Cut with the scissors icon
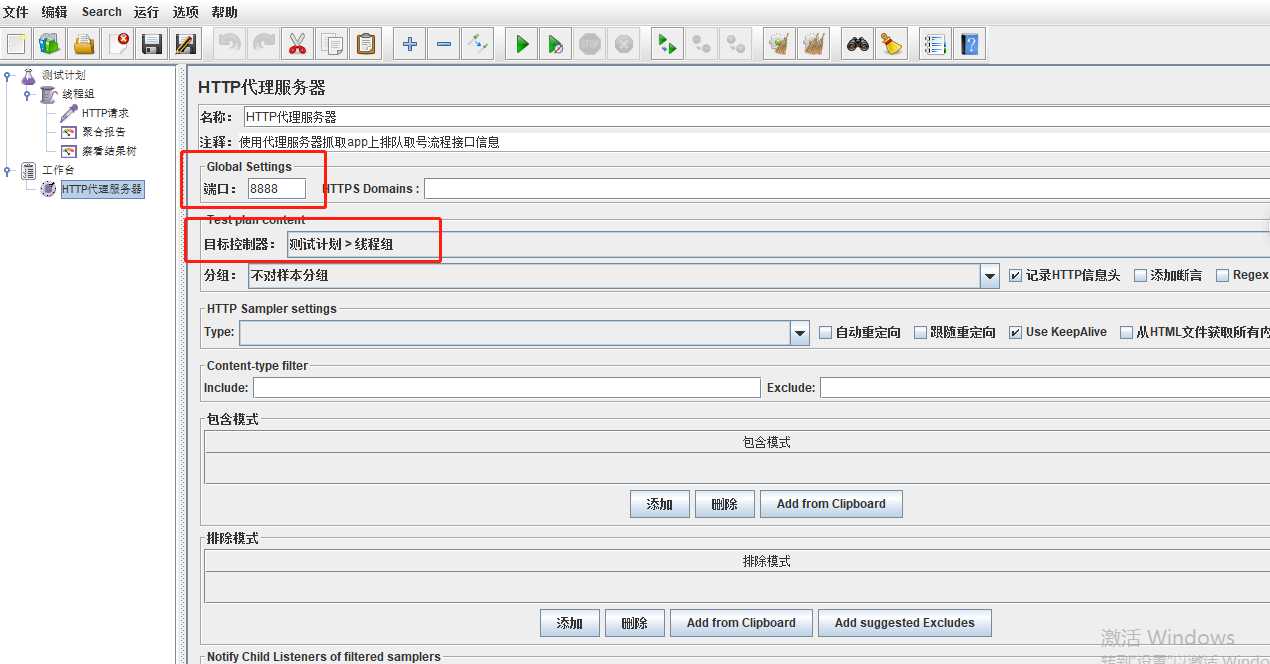Viewport: 1270px width, 664px height. click(298, 44)
